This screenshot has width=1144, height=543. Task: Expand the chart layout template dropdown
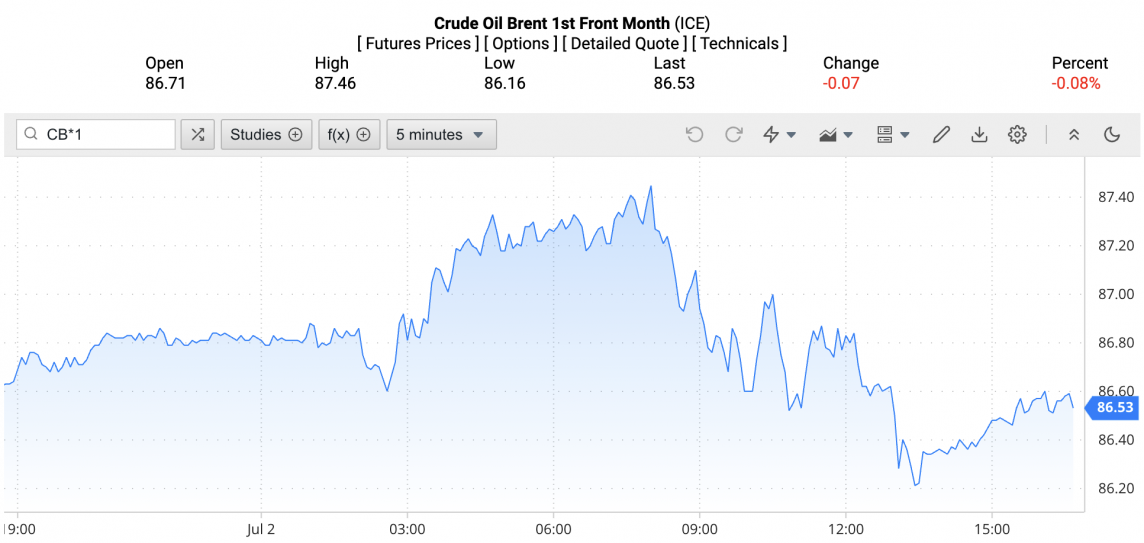[x=892, y=135]
